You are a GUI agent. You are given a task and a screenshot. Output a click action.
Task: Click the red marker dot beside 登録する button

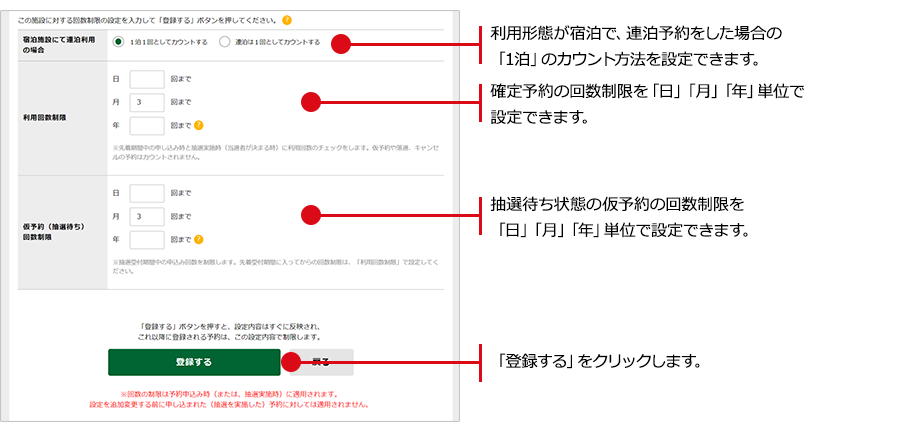coord(290,361)
